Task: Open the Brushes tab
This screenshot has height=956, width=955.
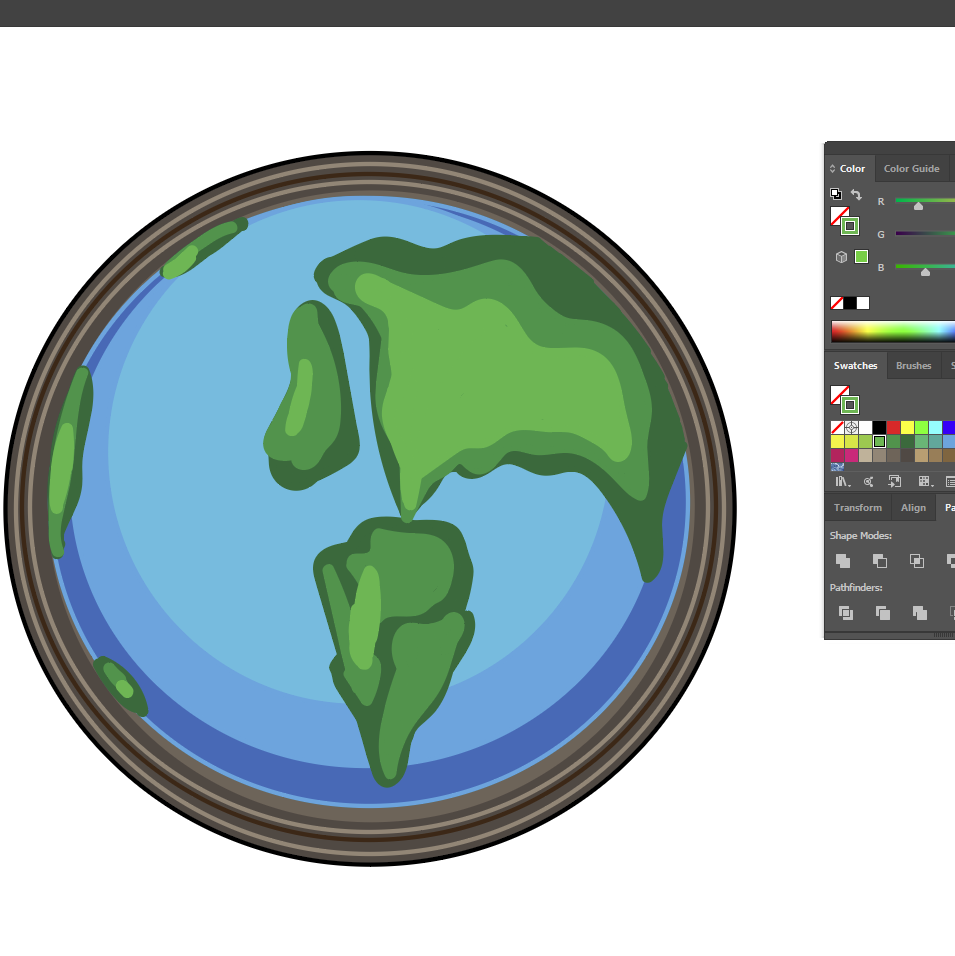Action: tap(913, 366)
